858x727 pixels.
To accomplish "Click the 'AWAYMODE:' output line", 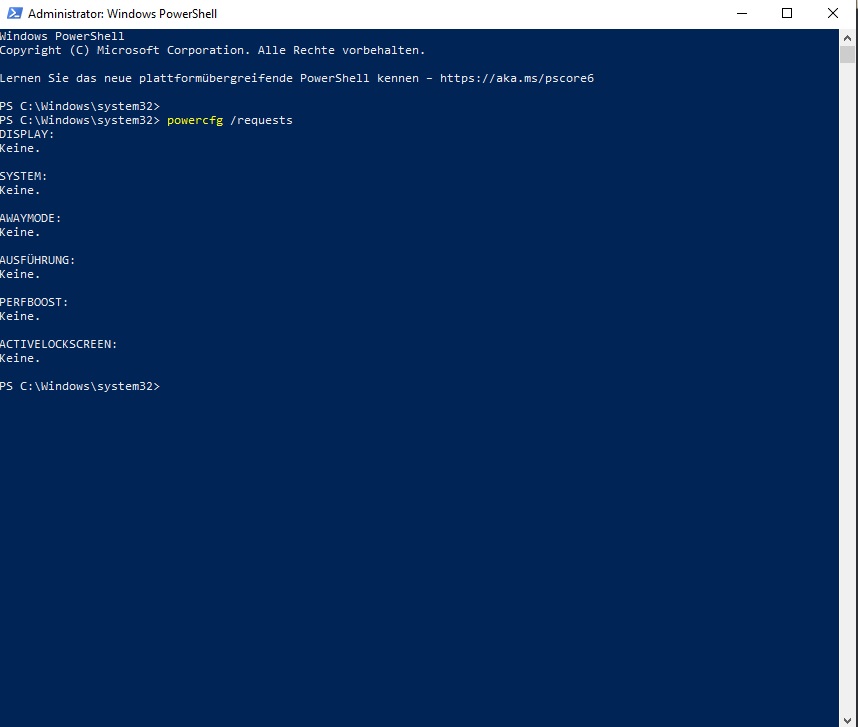I will click(x=31, y=218).
